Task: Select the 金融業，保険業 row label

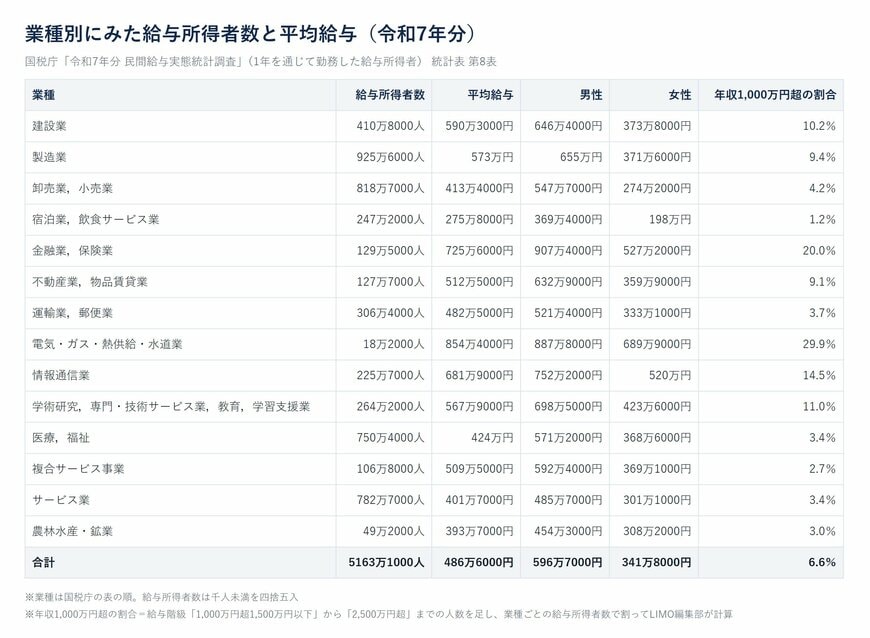Action: click(72, 250)
